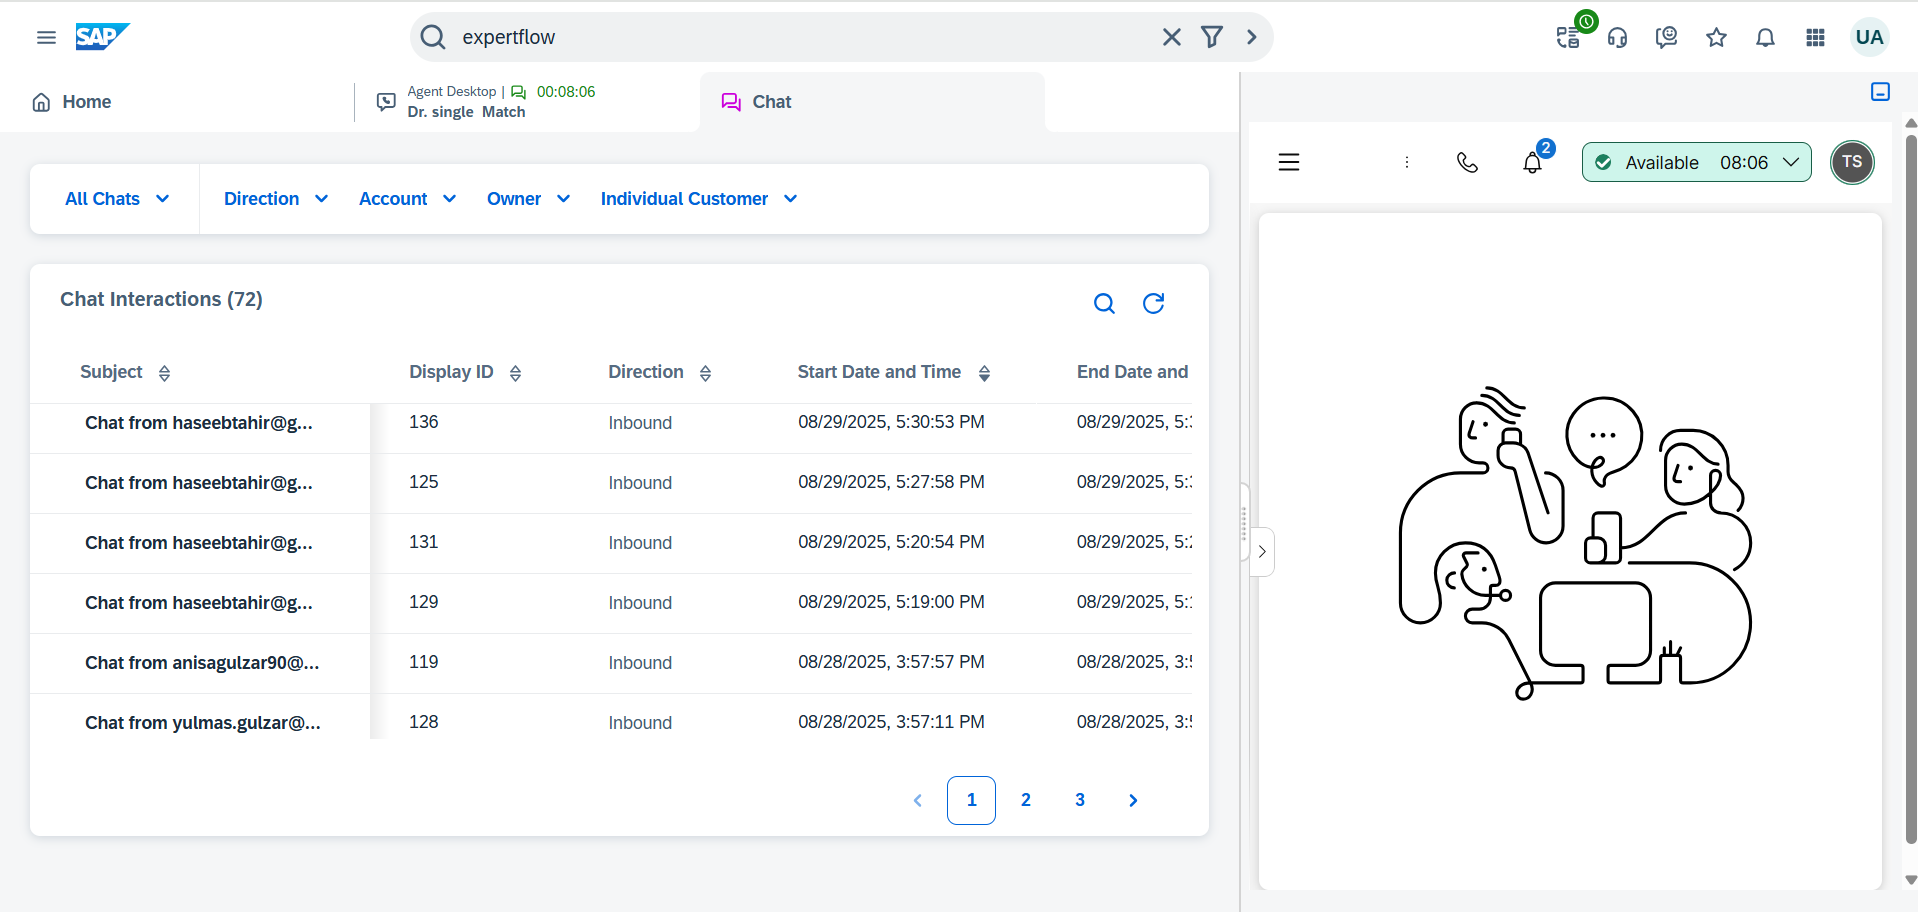Open the search filter funnel icon
The height and width of the screenshot is (912, 1918).
click(1211, 37)
